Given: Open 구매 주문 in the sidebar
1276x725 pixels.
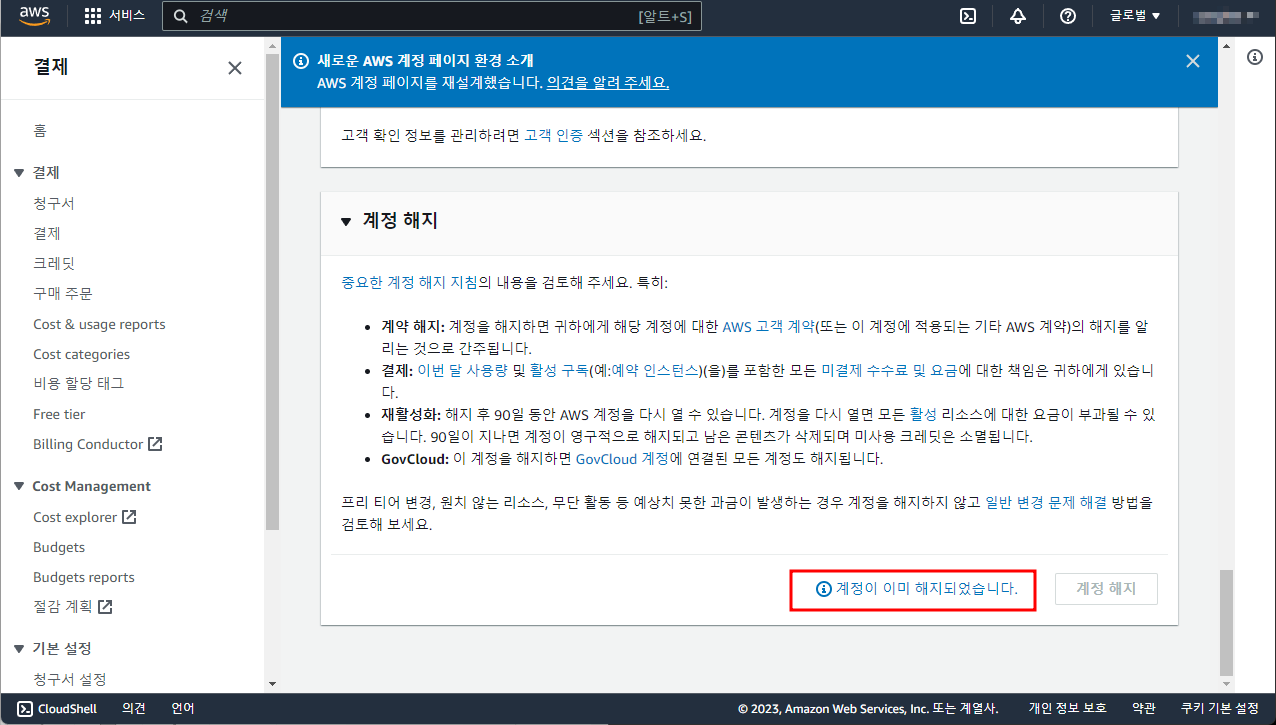Looking at the screenshot, I should tap(63, 293).
